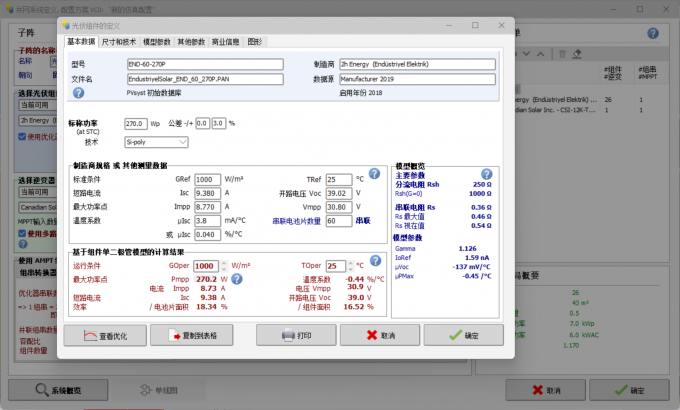Toggle 使用多路 checkbox in background window
Viewport: 680px width, 410px height.
[22, 233]
